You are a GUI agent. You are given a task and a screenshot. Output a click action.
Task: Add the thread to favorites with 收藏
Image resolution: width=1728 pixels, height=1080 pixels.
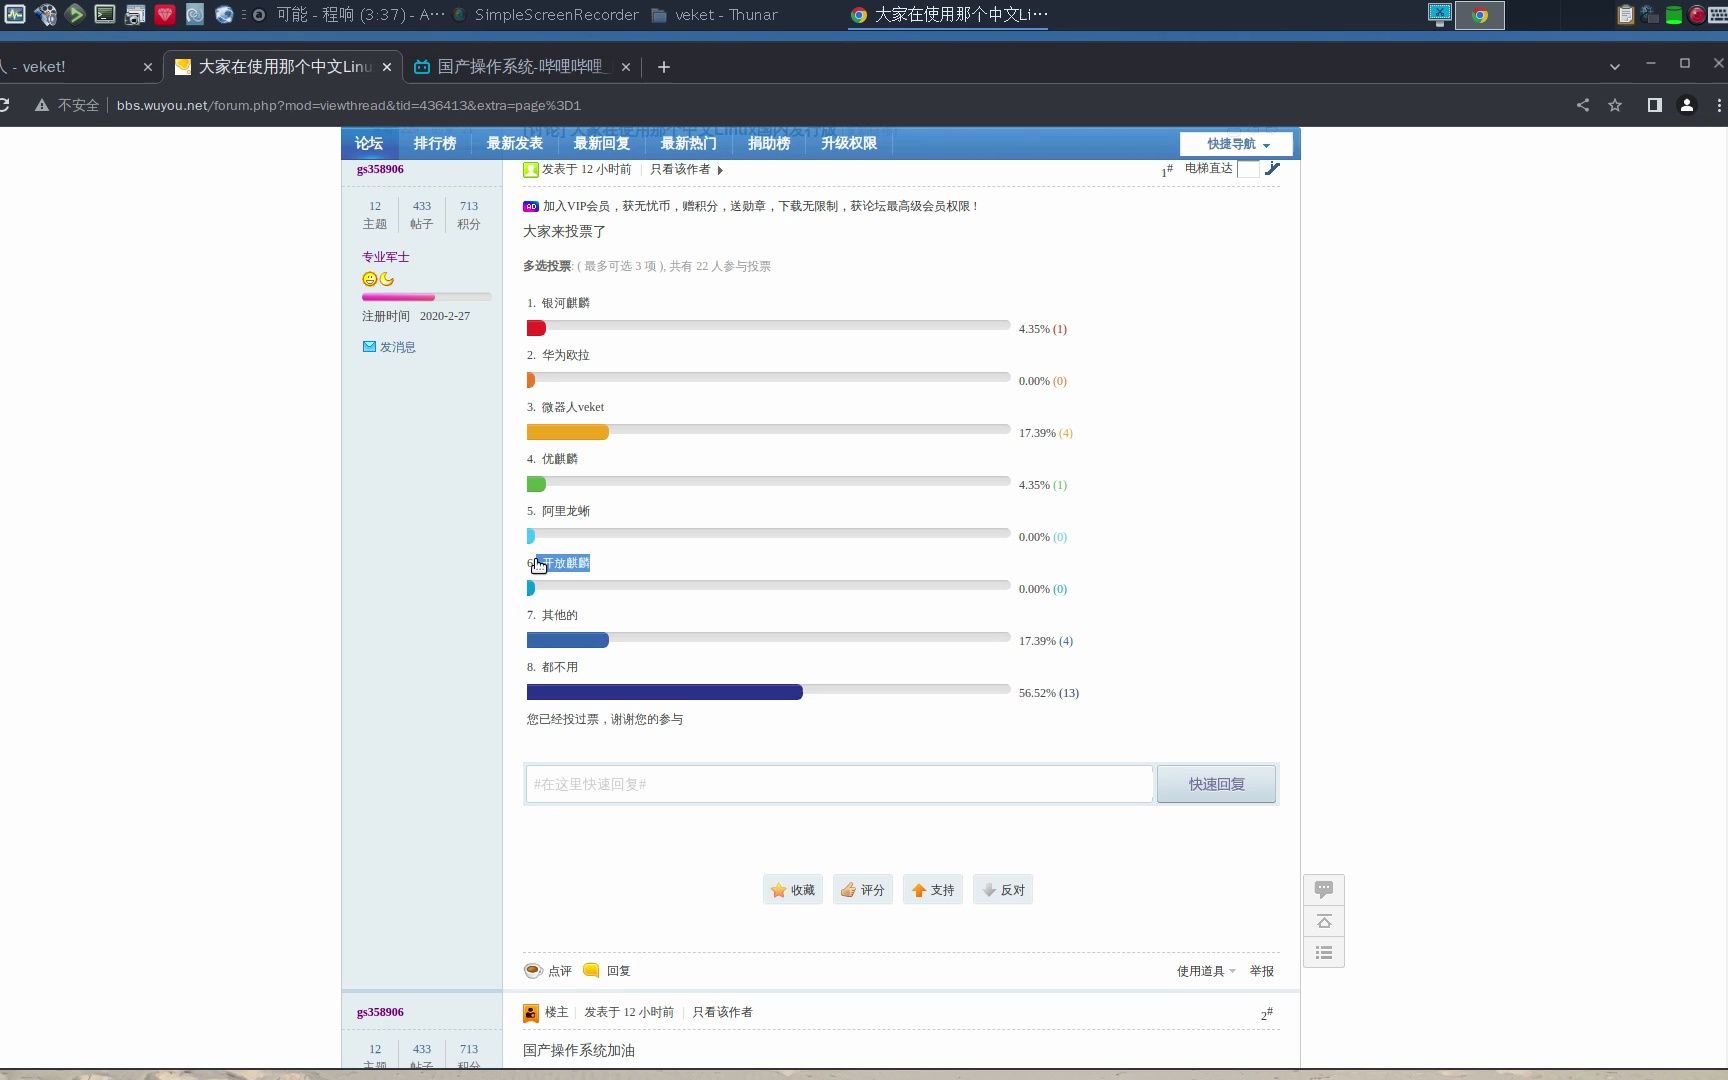793,890
